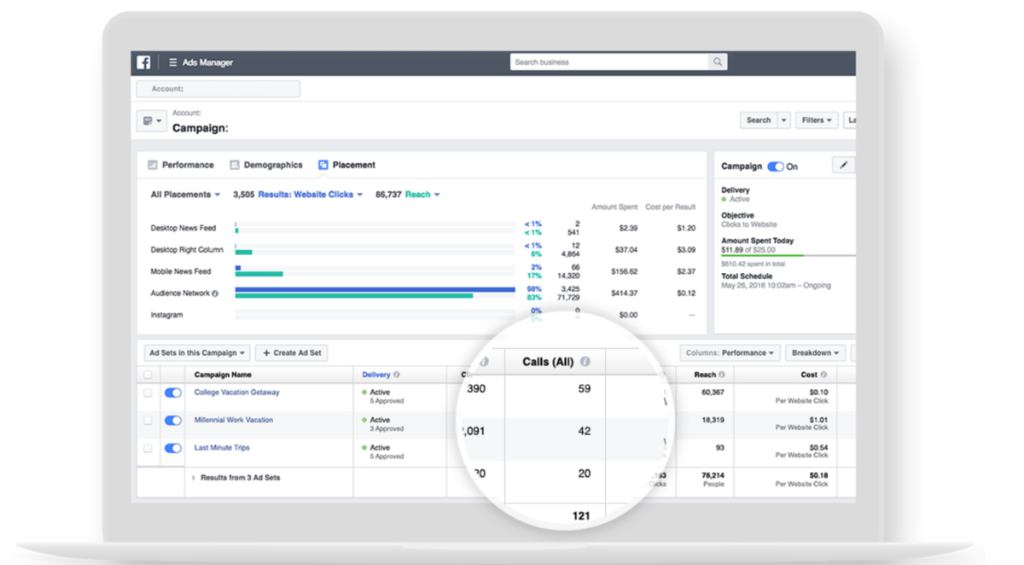Click the Search button

tap(758, 120)
